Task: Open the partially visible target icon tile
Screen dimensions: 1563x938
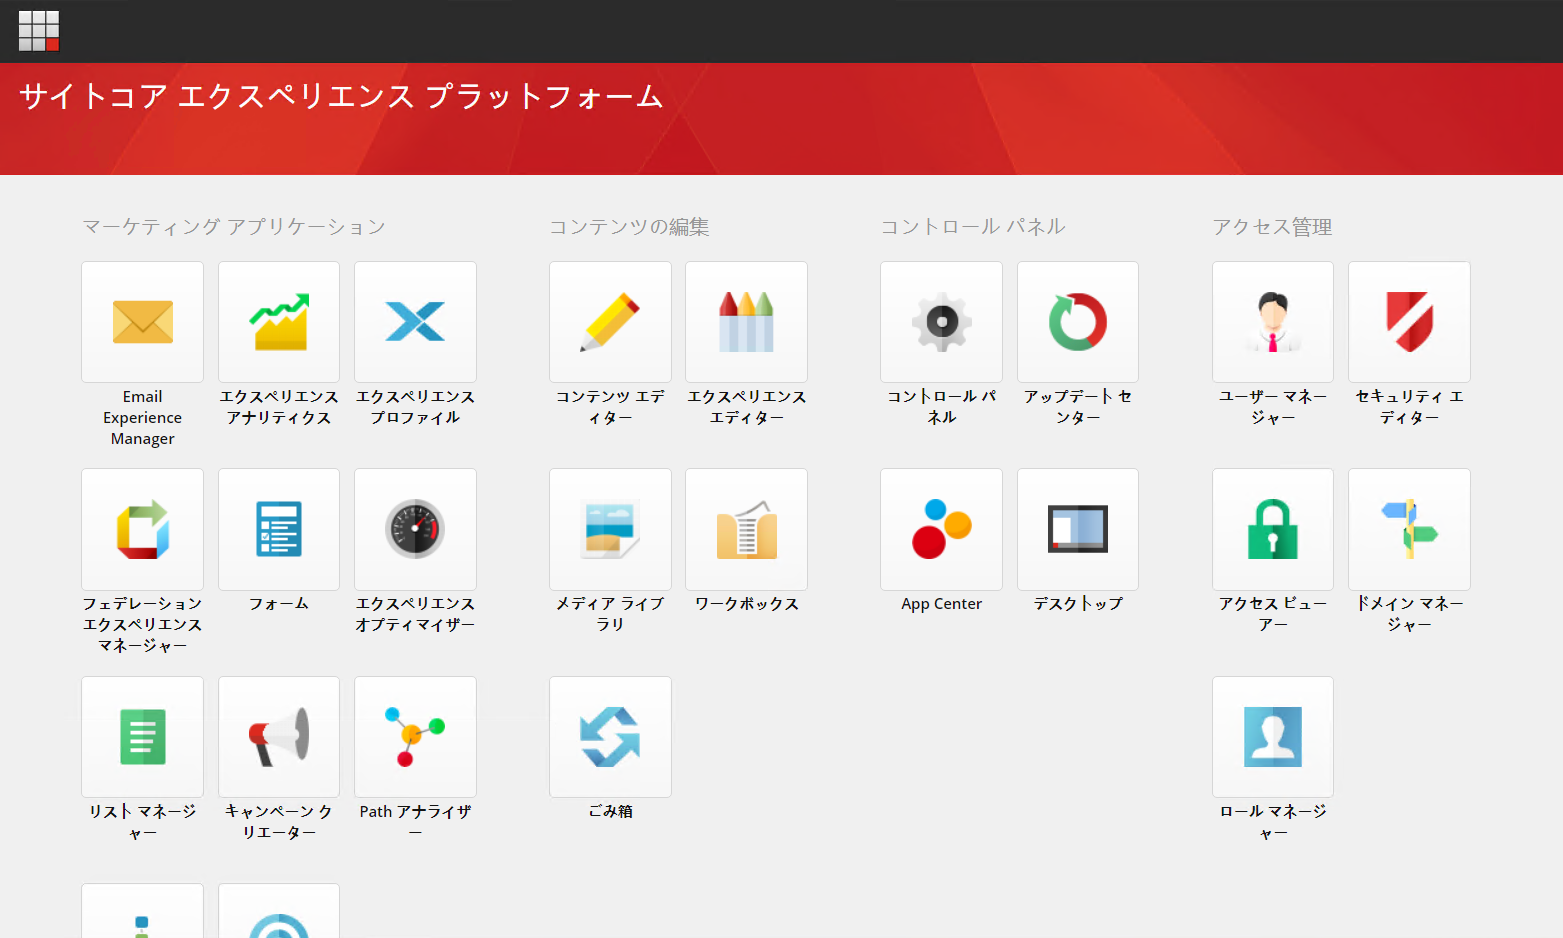Action: point(279,911)
